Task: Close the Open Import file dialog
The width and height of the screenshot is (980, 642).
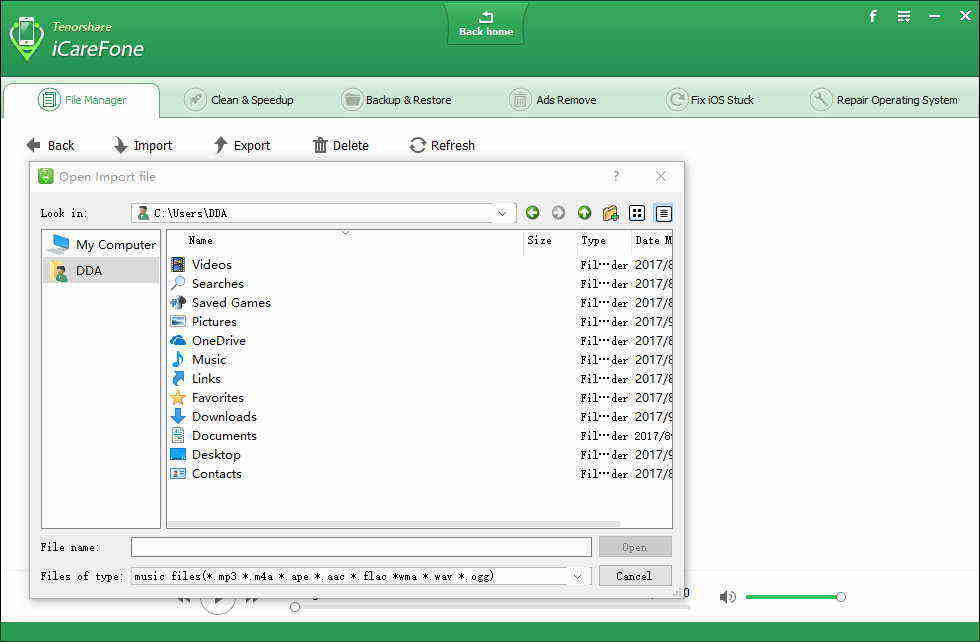Action: pyautogui.click(x=661, y=176)
